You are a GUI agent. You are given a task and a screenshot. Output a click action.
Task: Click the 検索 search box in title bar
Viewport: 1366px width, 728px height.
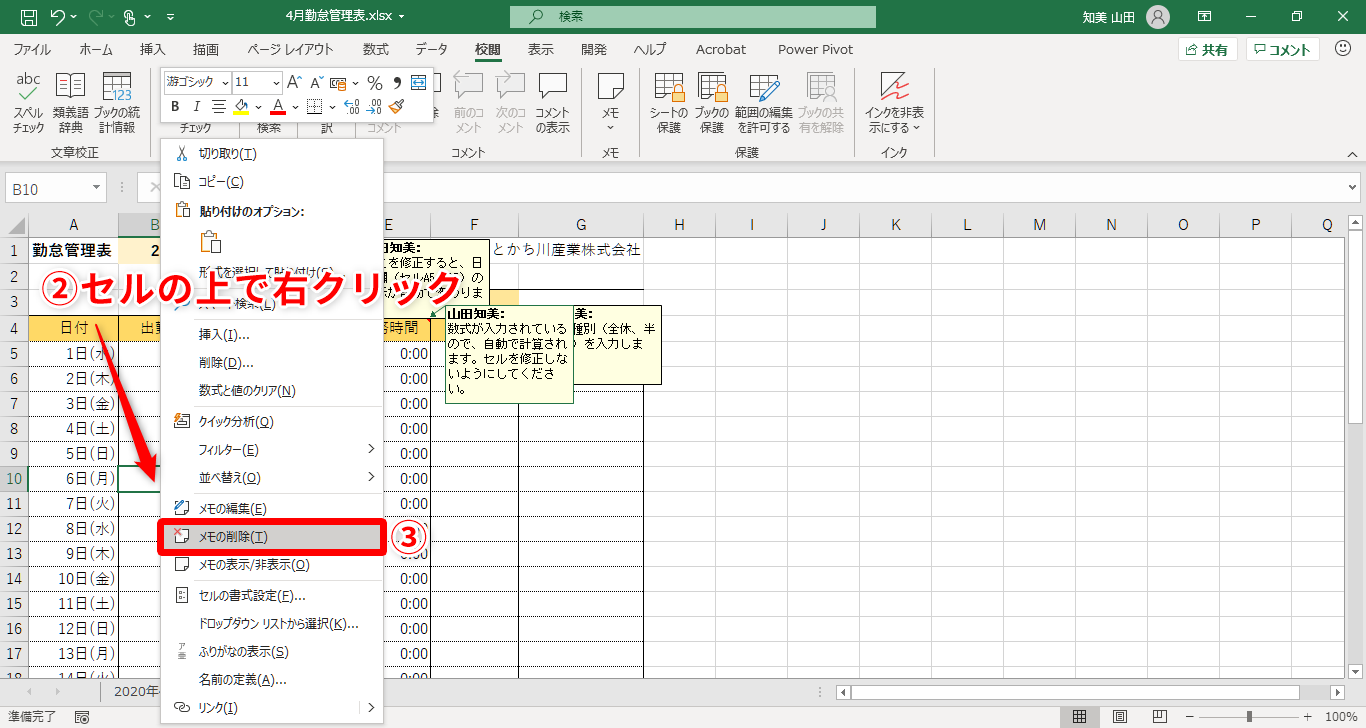pos(692,17)
